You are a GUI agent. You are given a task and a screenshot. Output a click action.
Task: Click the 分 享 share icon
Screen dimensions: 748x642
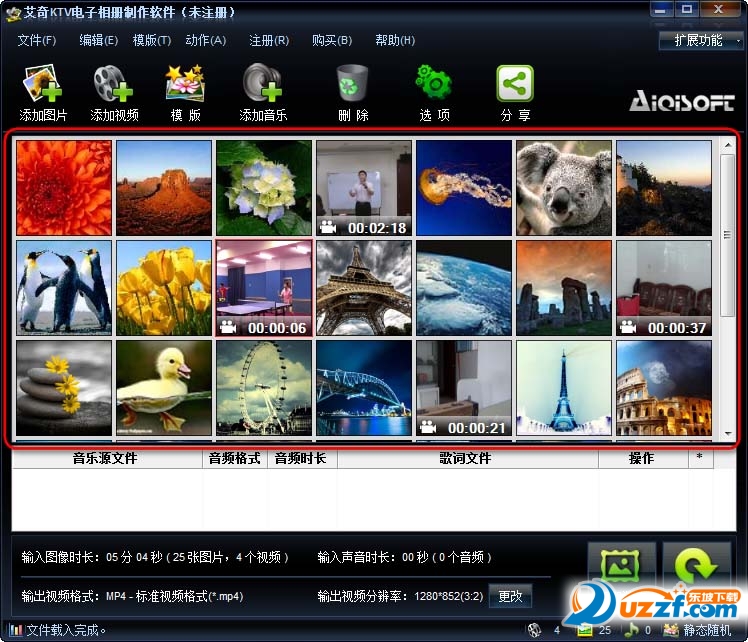(x=515, y=83)
